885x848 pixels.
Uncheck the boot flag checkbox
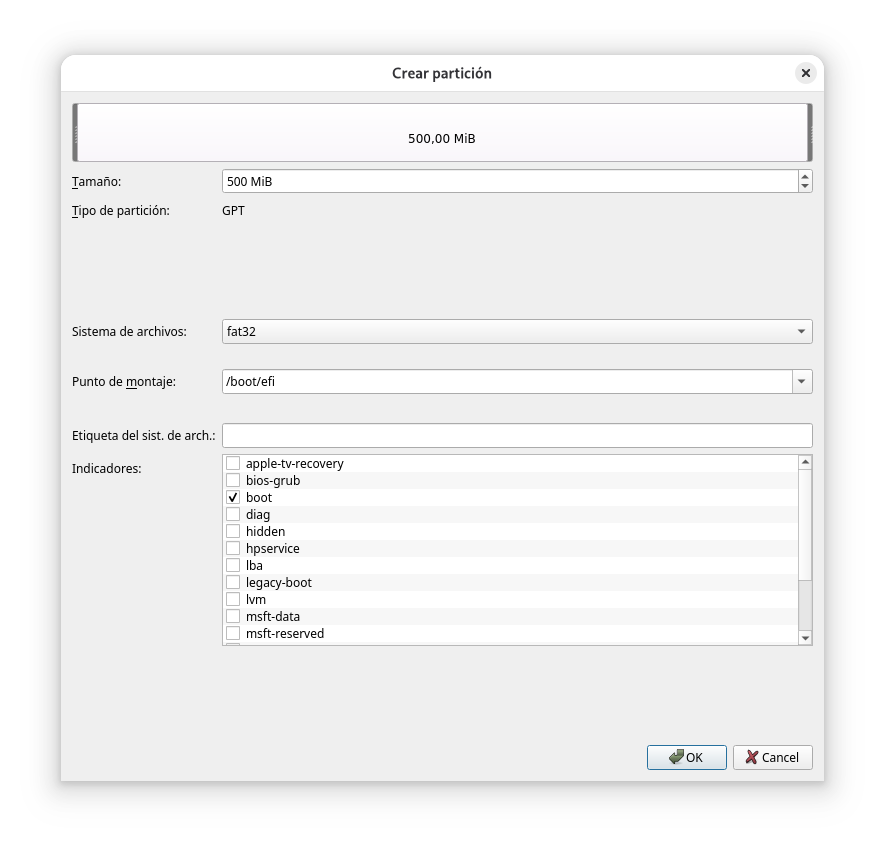pyautogui.click(x=233, y=497)
